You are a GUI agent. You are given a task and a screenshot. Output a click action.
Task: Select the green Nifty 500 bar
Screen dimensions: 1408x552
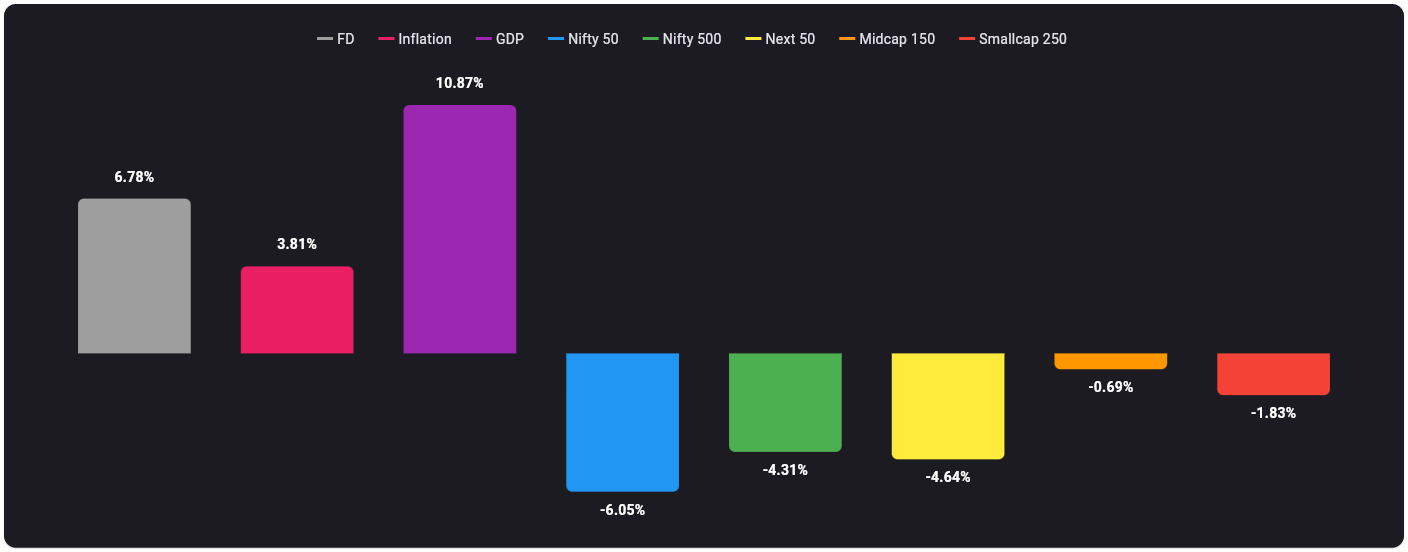(785, 402)
